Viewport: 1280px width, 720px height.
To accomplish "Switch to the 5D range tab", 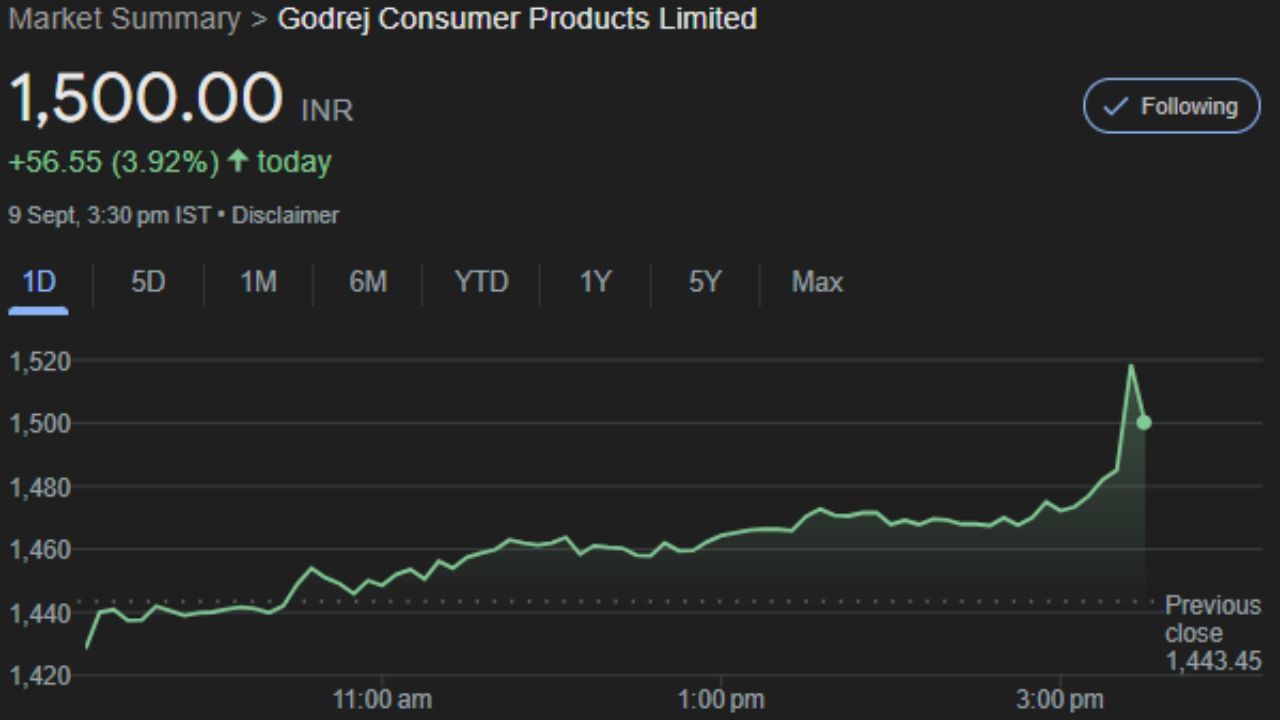I will [148, 283].
